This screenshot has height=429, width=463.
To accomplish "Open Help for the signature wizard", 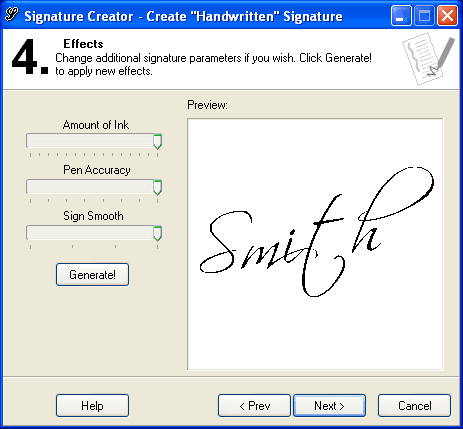I will pyautogui.click(x=92, y=405).
